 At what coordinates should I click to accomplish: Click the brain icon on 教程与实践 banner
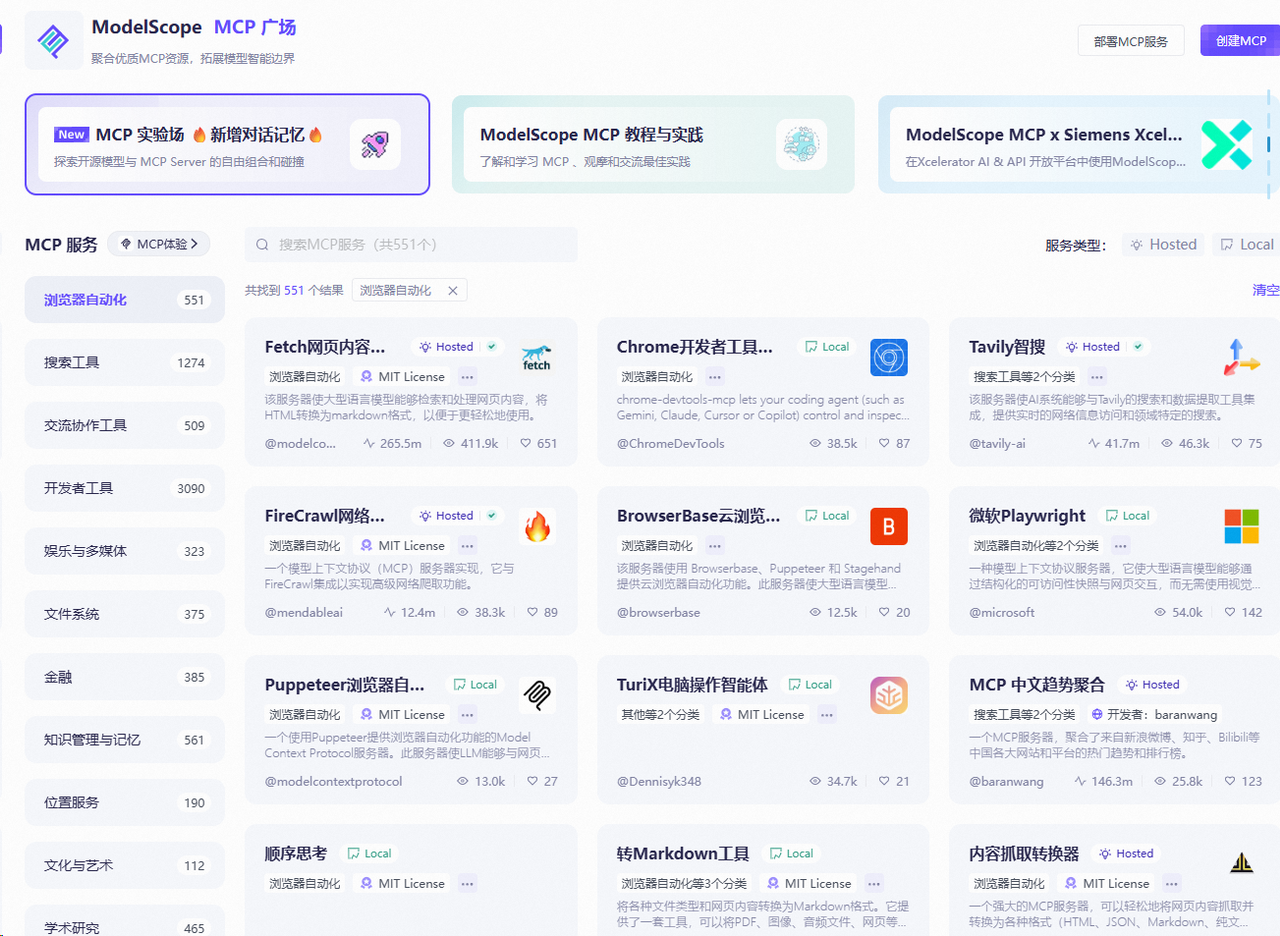(801, 144)
